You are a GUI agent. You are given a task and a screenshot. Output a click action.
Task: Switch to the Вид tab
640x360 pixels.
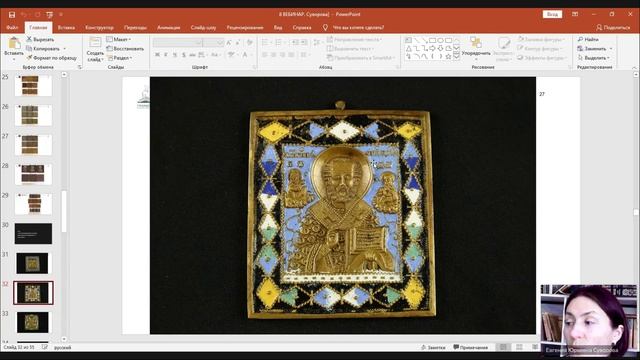pos(278,28)
